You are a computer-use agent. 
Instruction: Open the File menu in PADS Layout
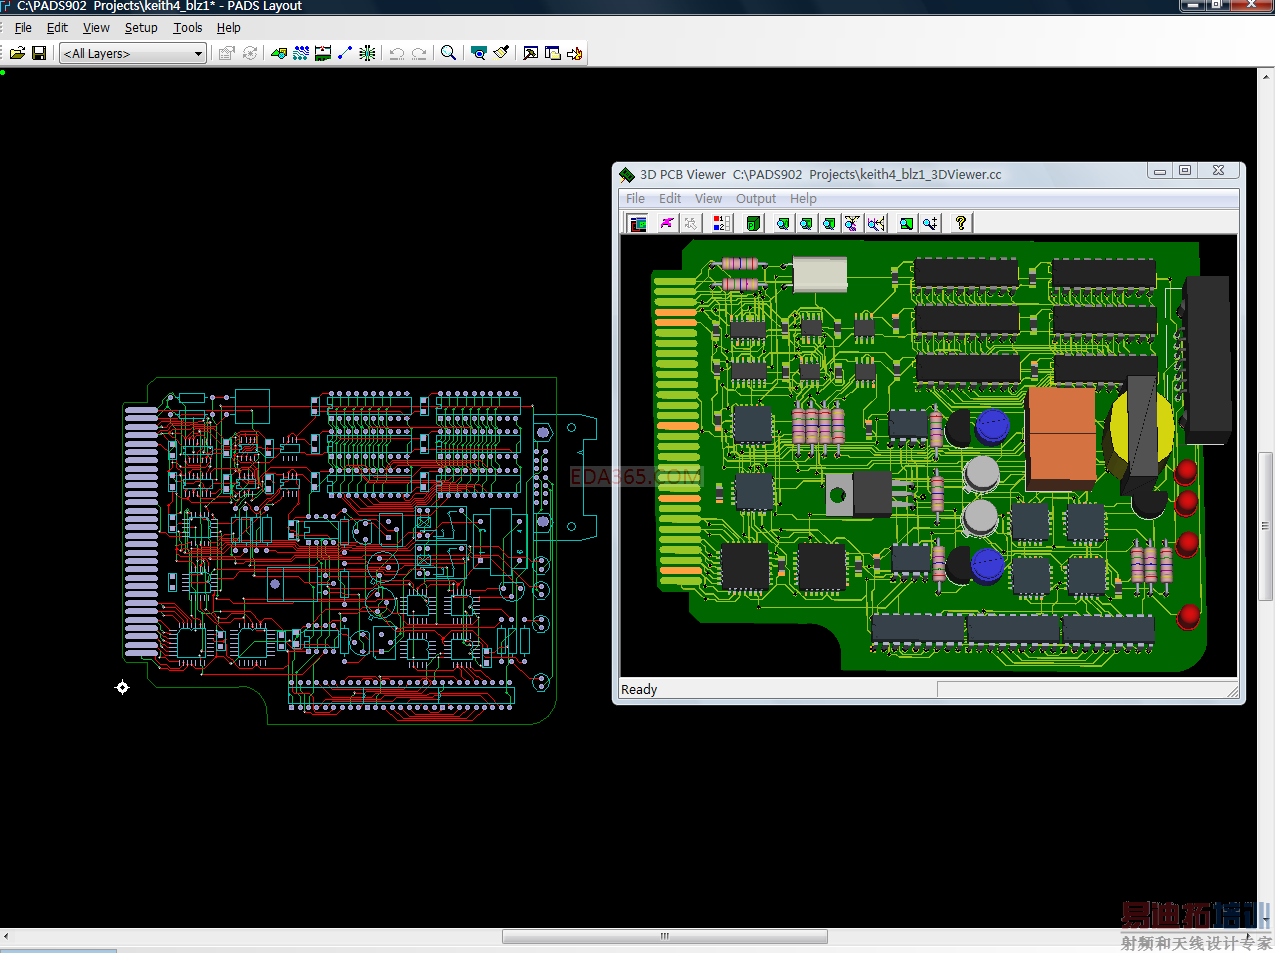[x=23, y=28]
